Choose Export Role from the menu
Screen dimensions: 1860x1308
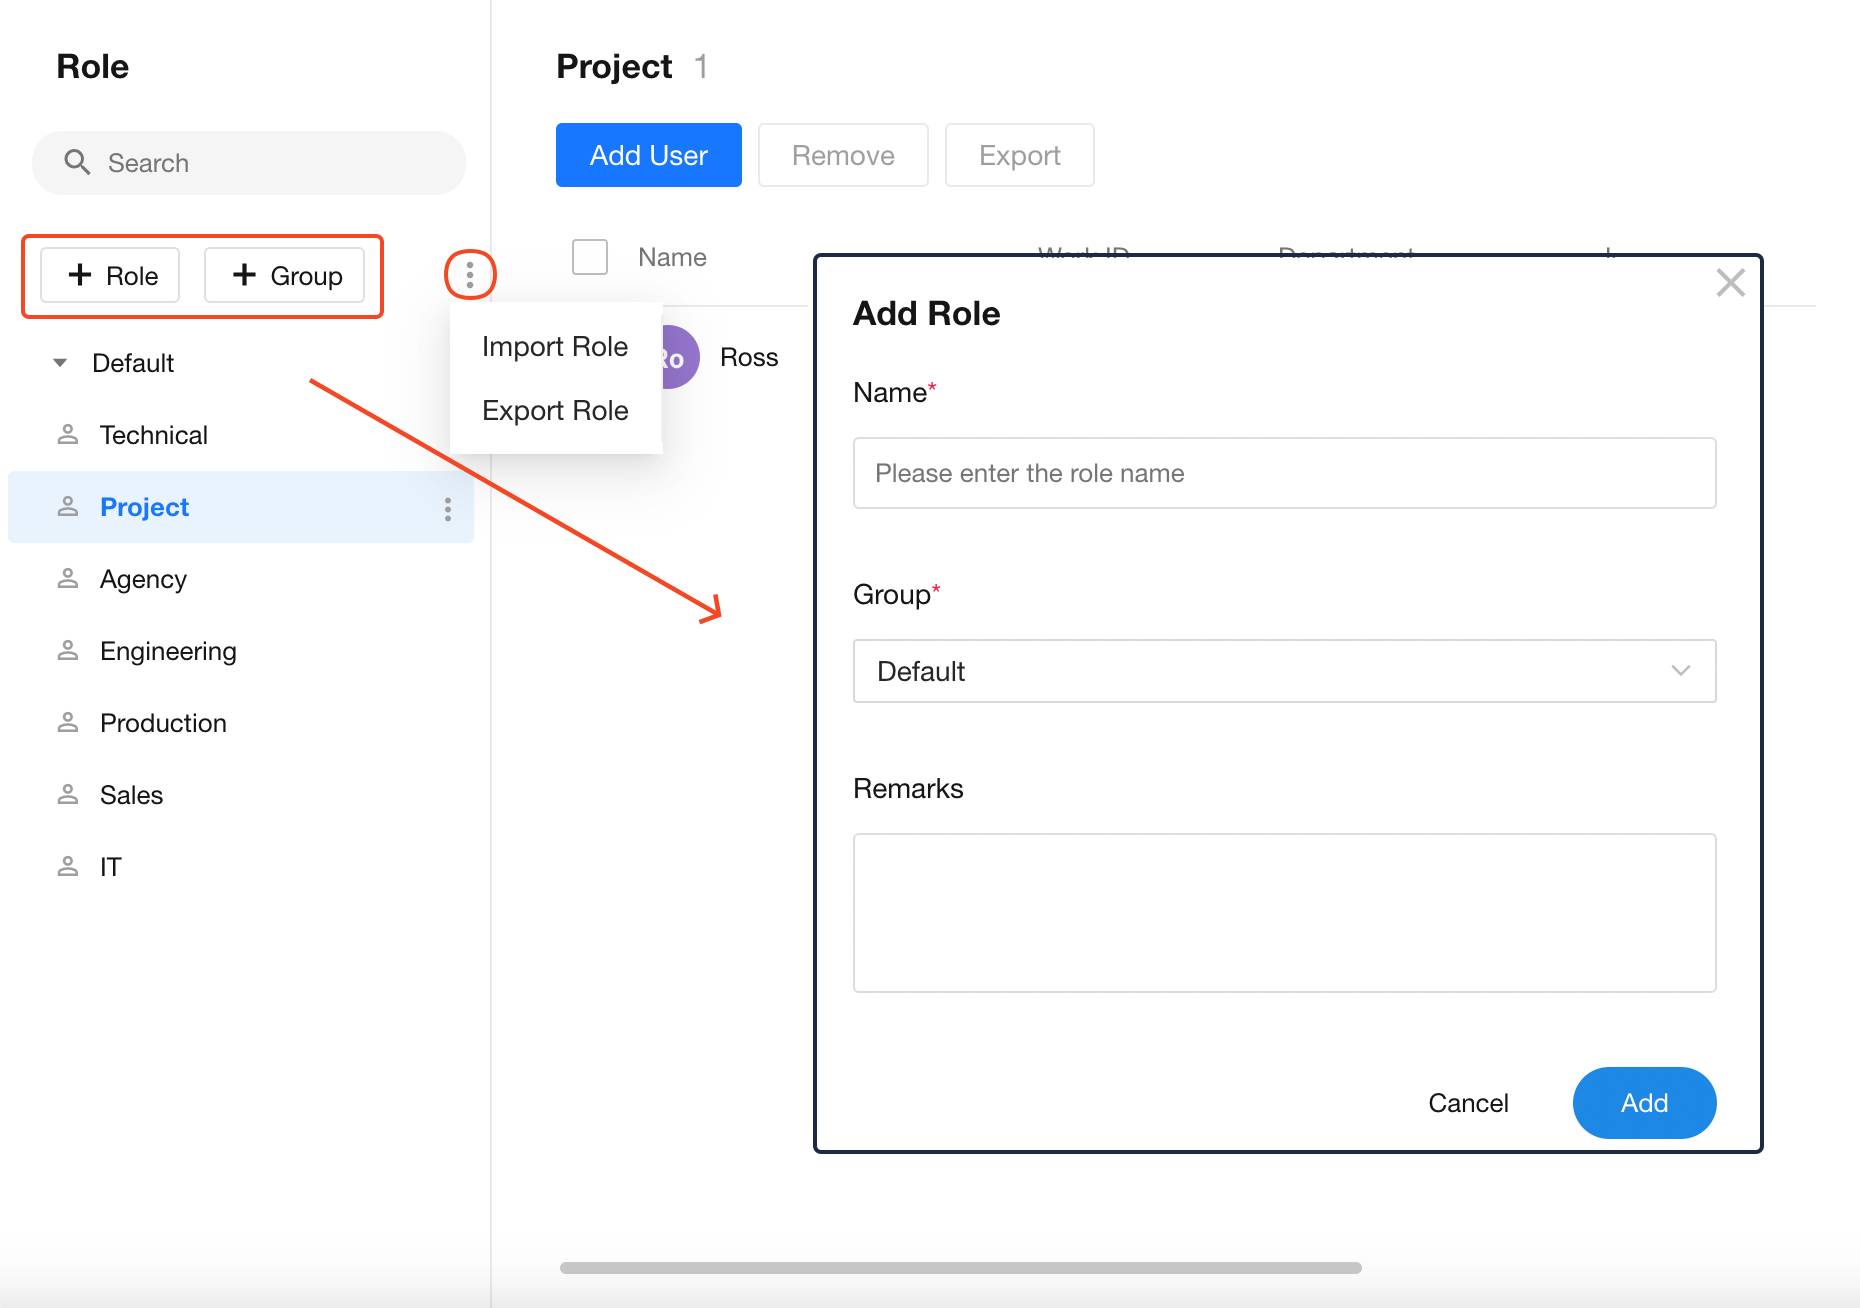(555, 411)
